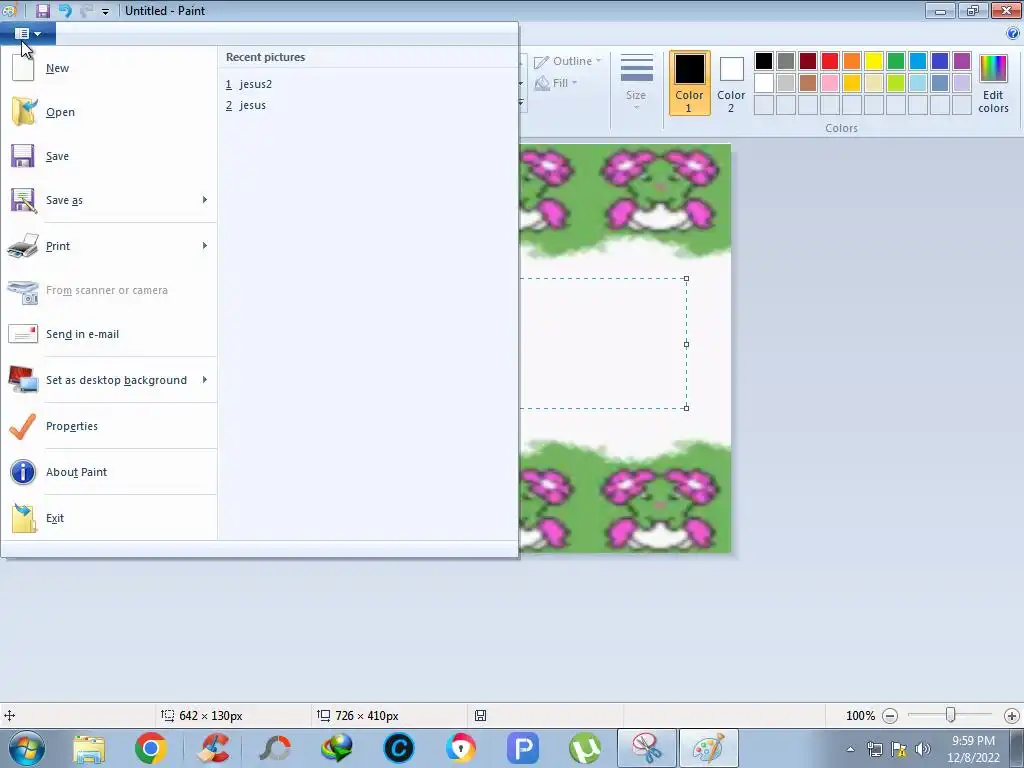Click the network tray icon
Image resolution: width=1024 pixels, height=768 pixels.
click(874, 749)
